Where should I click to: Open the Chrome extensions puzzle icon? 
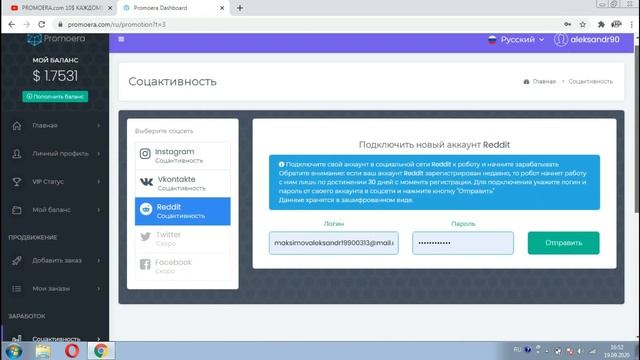pos(601,24)
